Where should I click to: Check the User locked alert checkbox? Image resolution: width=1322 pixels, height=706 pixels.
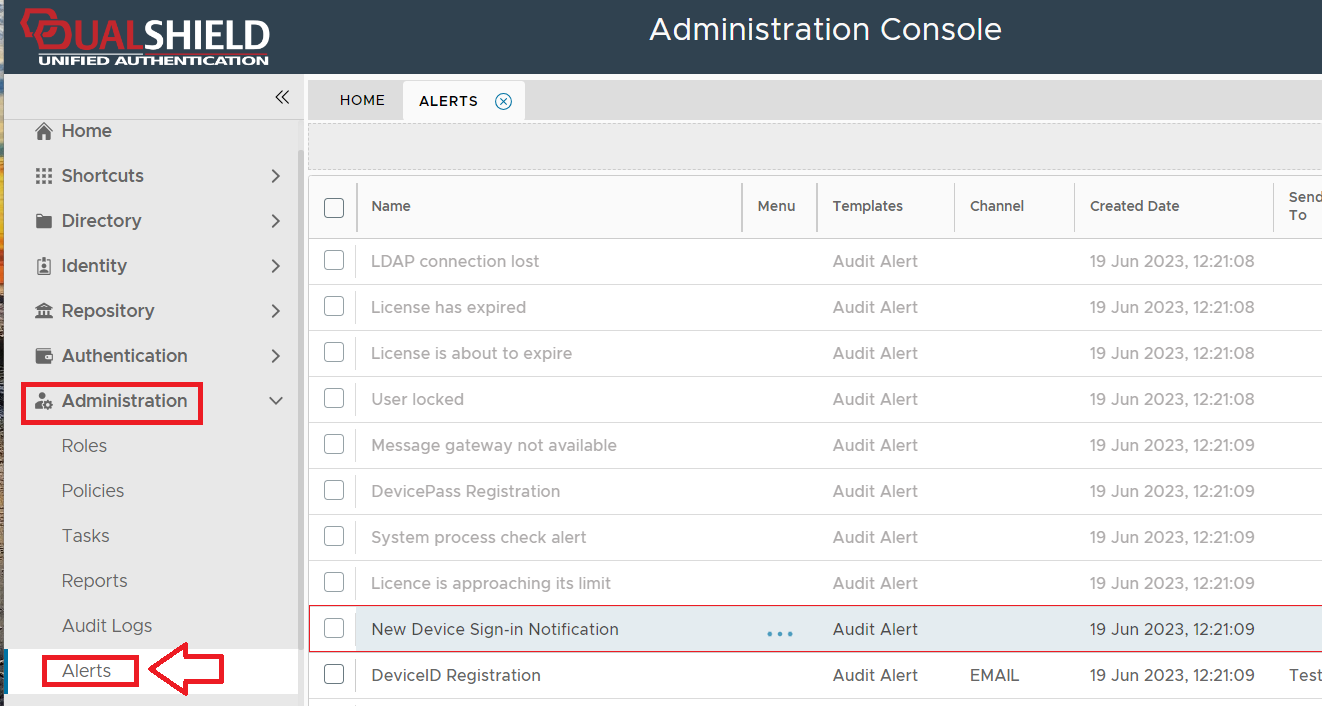tap(334, 399)
